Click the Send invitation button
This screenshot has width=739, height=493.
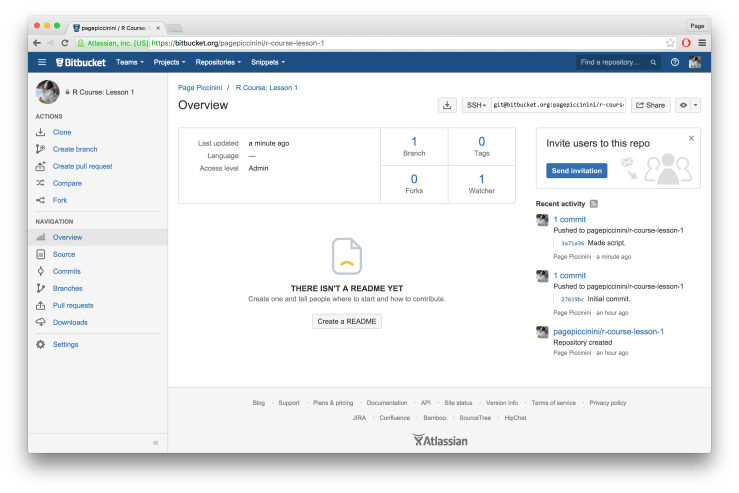(x=577, y=171)
